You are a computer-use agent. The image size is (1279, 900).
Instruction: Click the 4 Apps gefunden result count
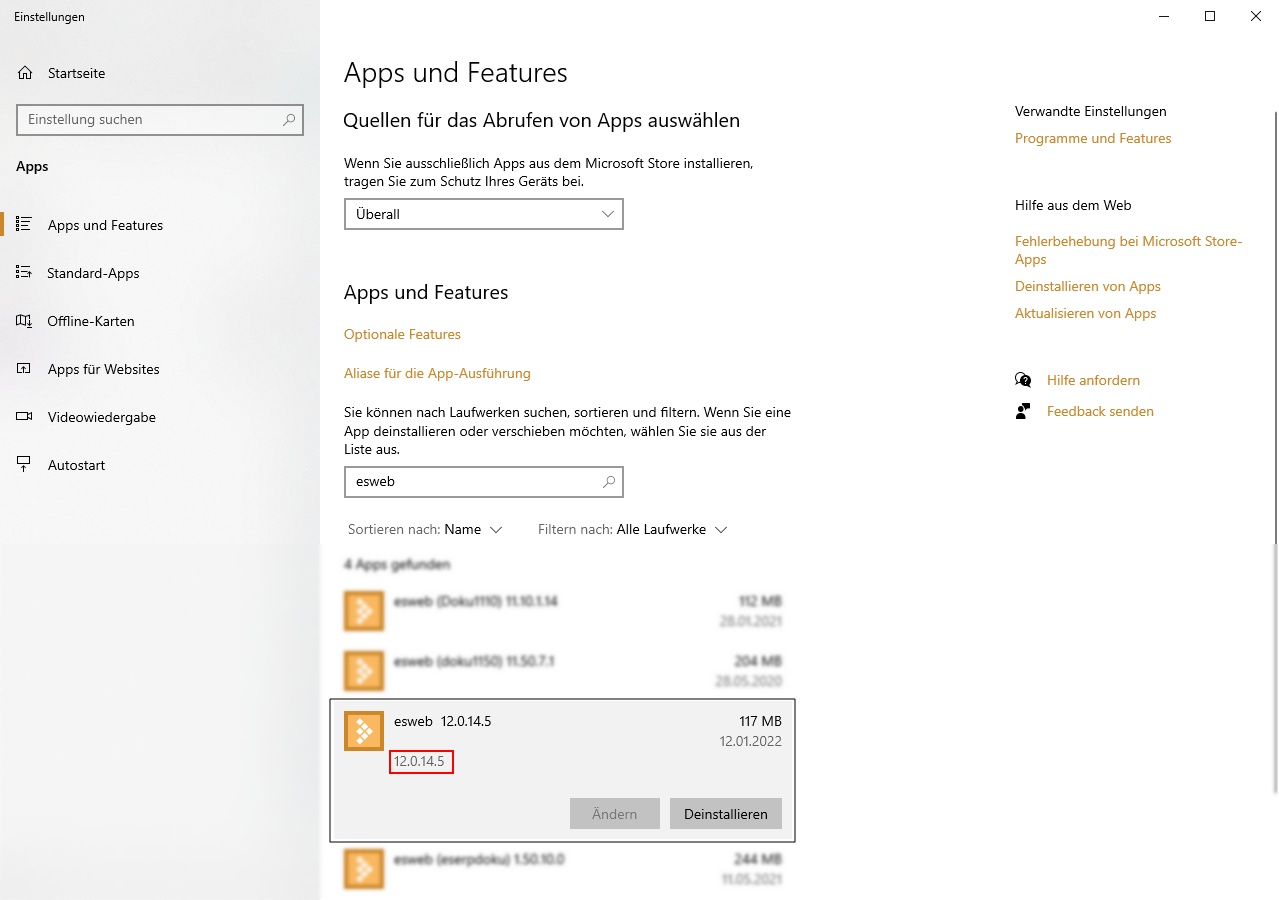397,564
